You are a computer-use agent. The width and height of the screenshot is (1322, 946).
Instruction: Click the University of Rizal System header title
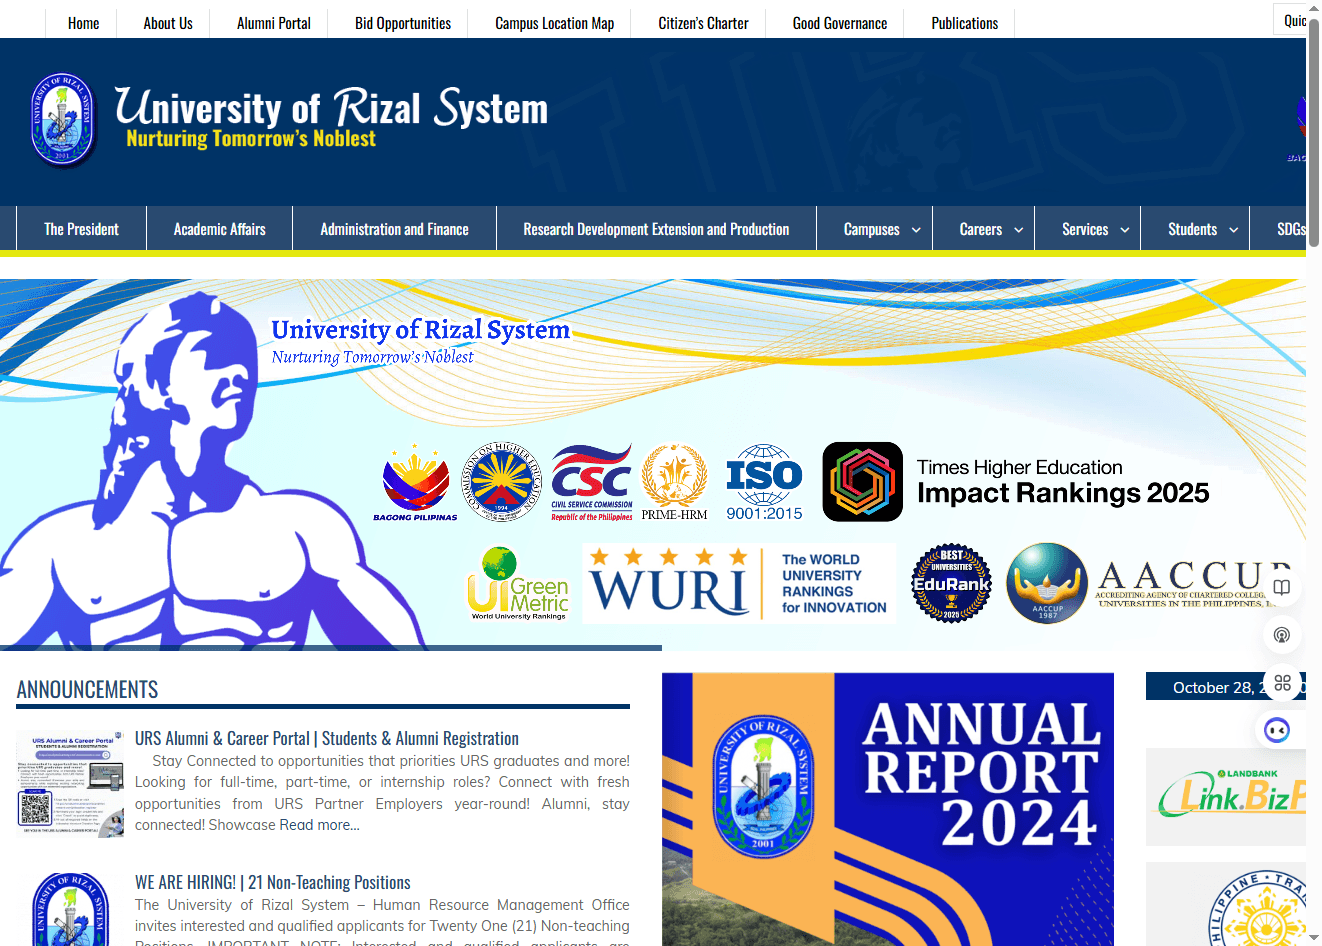coord(332,107)
